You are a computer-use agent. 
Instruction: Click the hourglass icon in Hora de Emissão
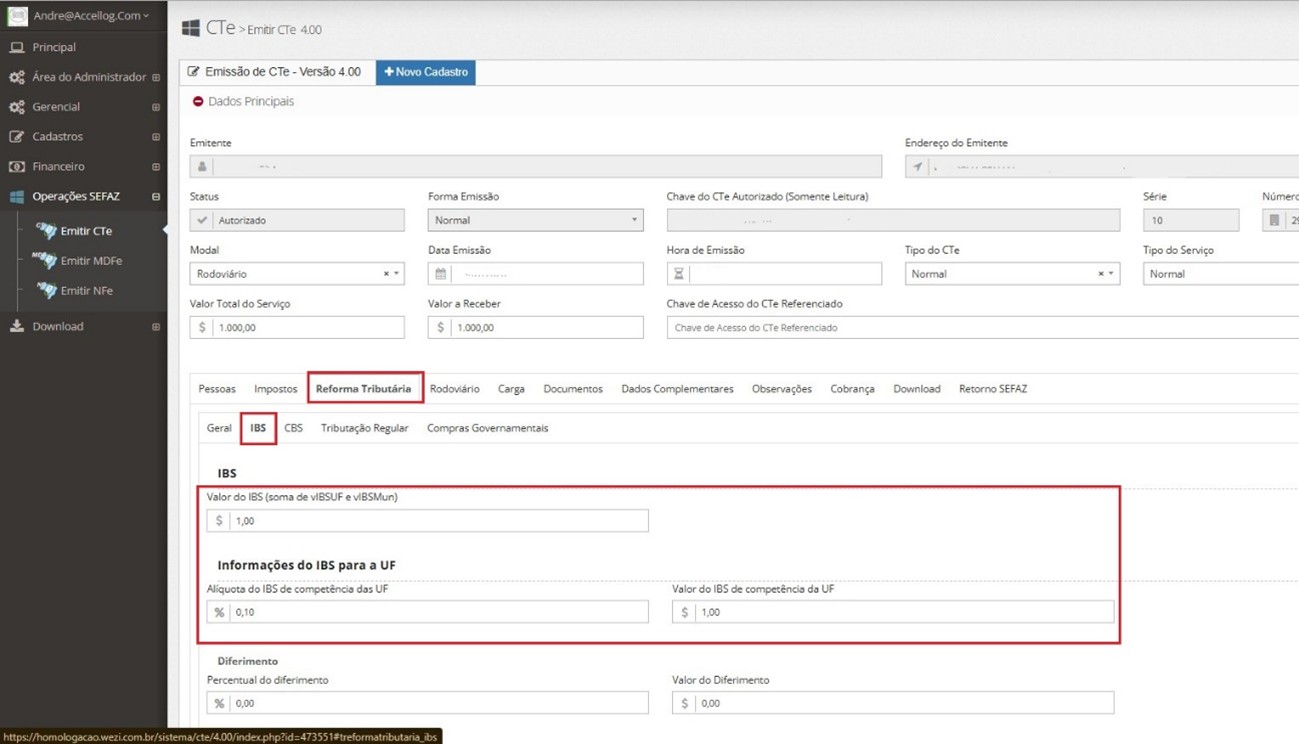coord(678,274)
